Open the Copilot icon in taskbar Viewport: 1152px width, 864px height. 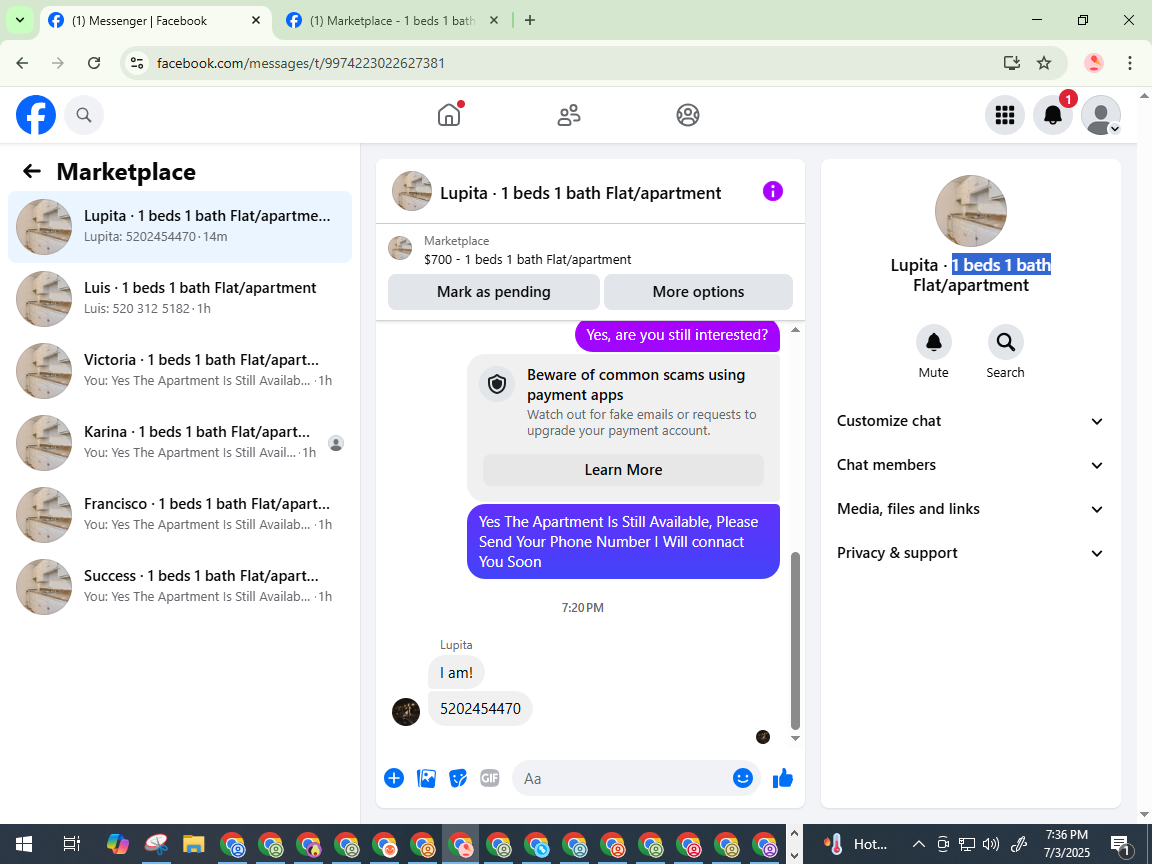[118, 844]
